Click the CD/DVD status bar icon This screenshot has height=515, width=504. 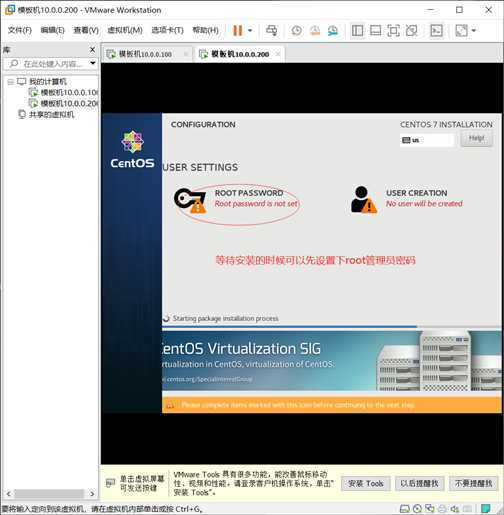coord(417,509)
